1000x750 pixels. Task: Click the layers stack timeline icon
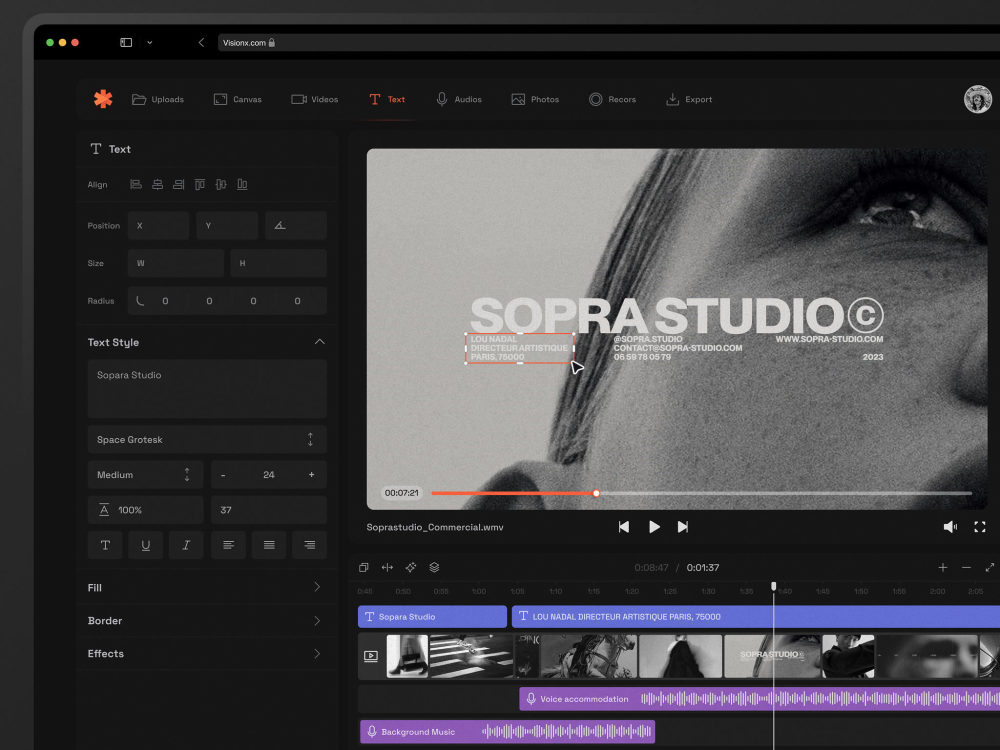(434, 568)
